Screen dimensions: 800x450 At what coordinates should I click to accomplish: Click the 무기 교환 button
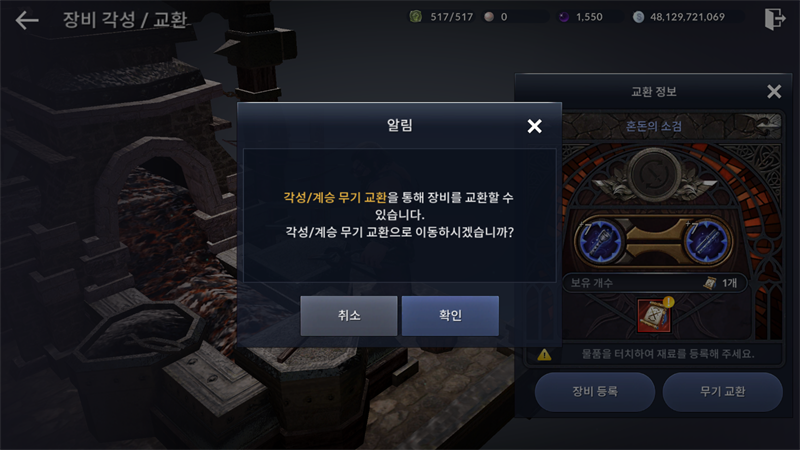point(722,392)
